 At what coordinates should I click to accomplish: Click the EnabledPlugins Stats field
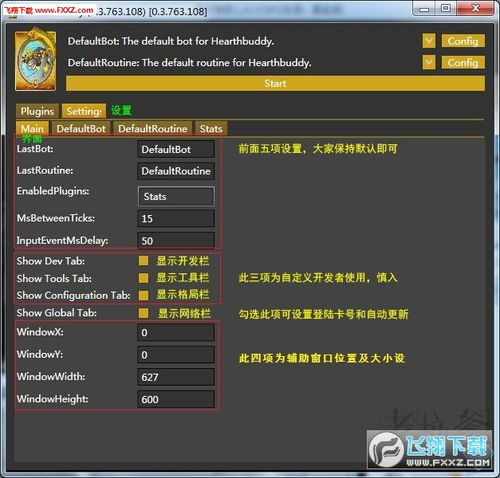click(176, 196)
